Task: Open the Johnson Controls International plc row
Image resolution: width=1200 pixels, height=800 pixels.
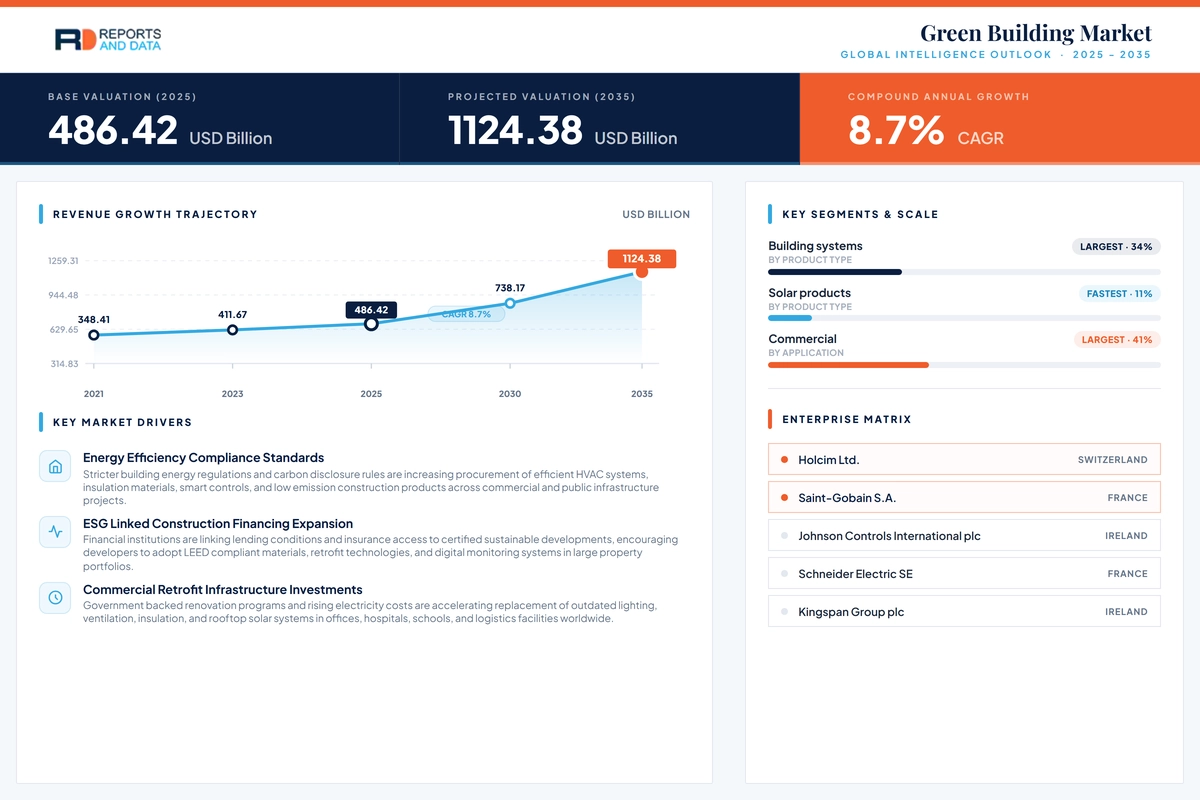Action: tap(964, 536)
